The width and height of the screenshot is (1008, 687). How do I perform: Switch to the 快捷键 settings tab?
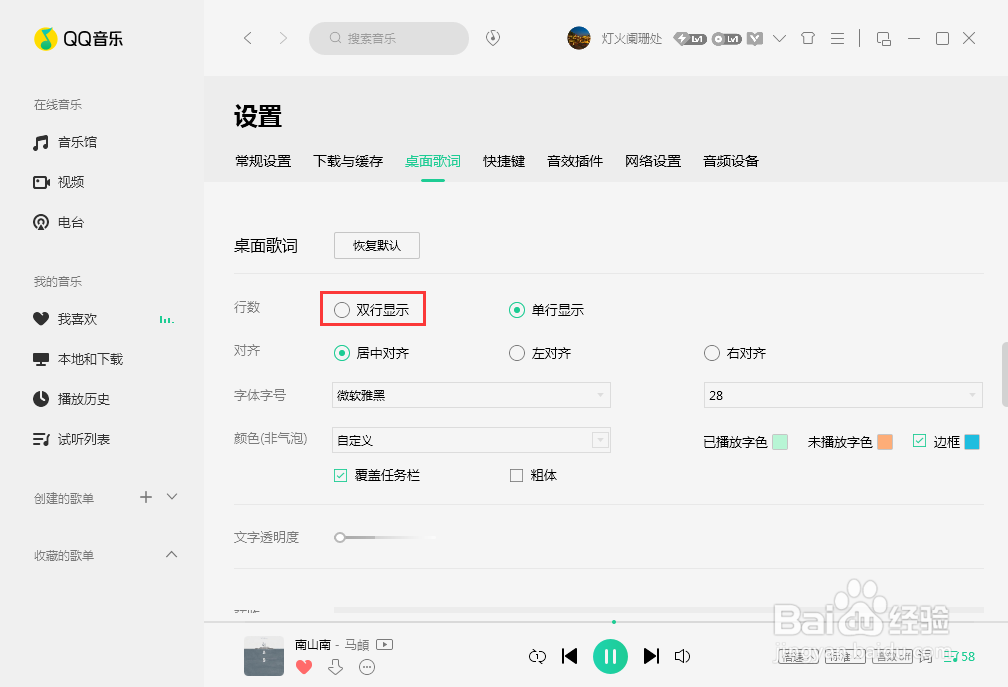503,160
